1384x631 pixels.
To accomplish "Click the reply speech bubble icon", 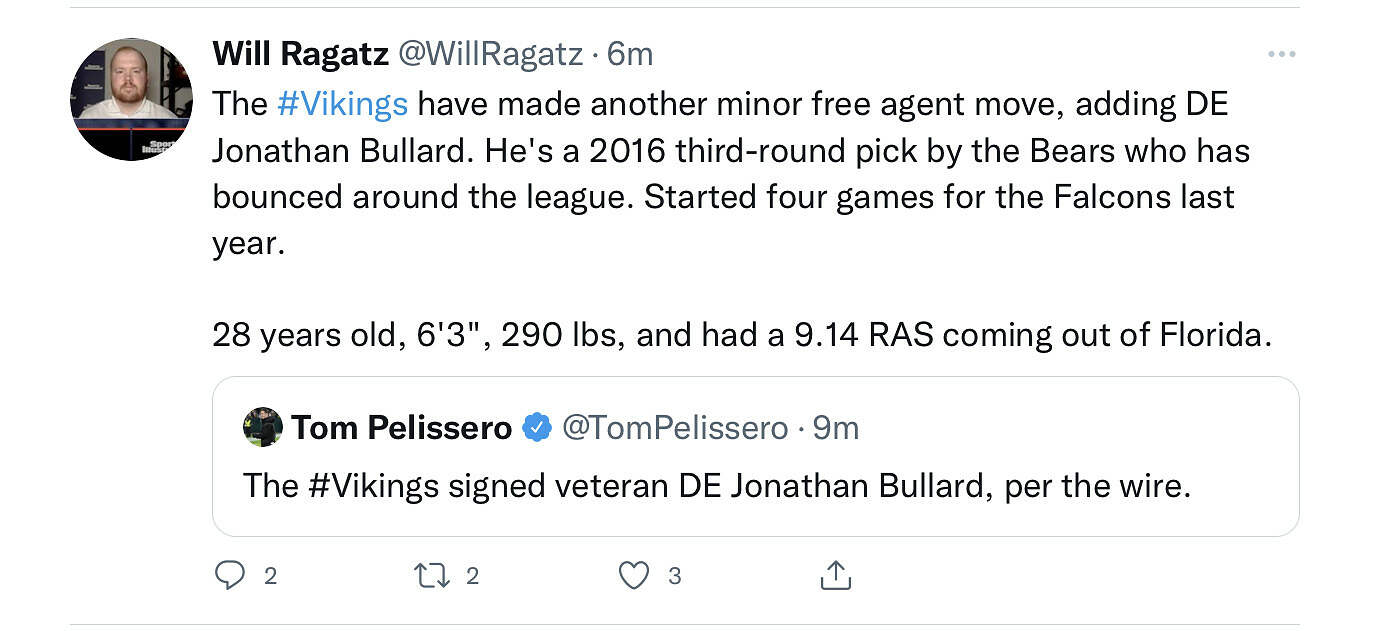I will (231, 575).
